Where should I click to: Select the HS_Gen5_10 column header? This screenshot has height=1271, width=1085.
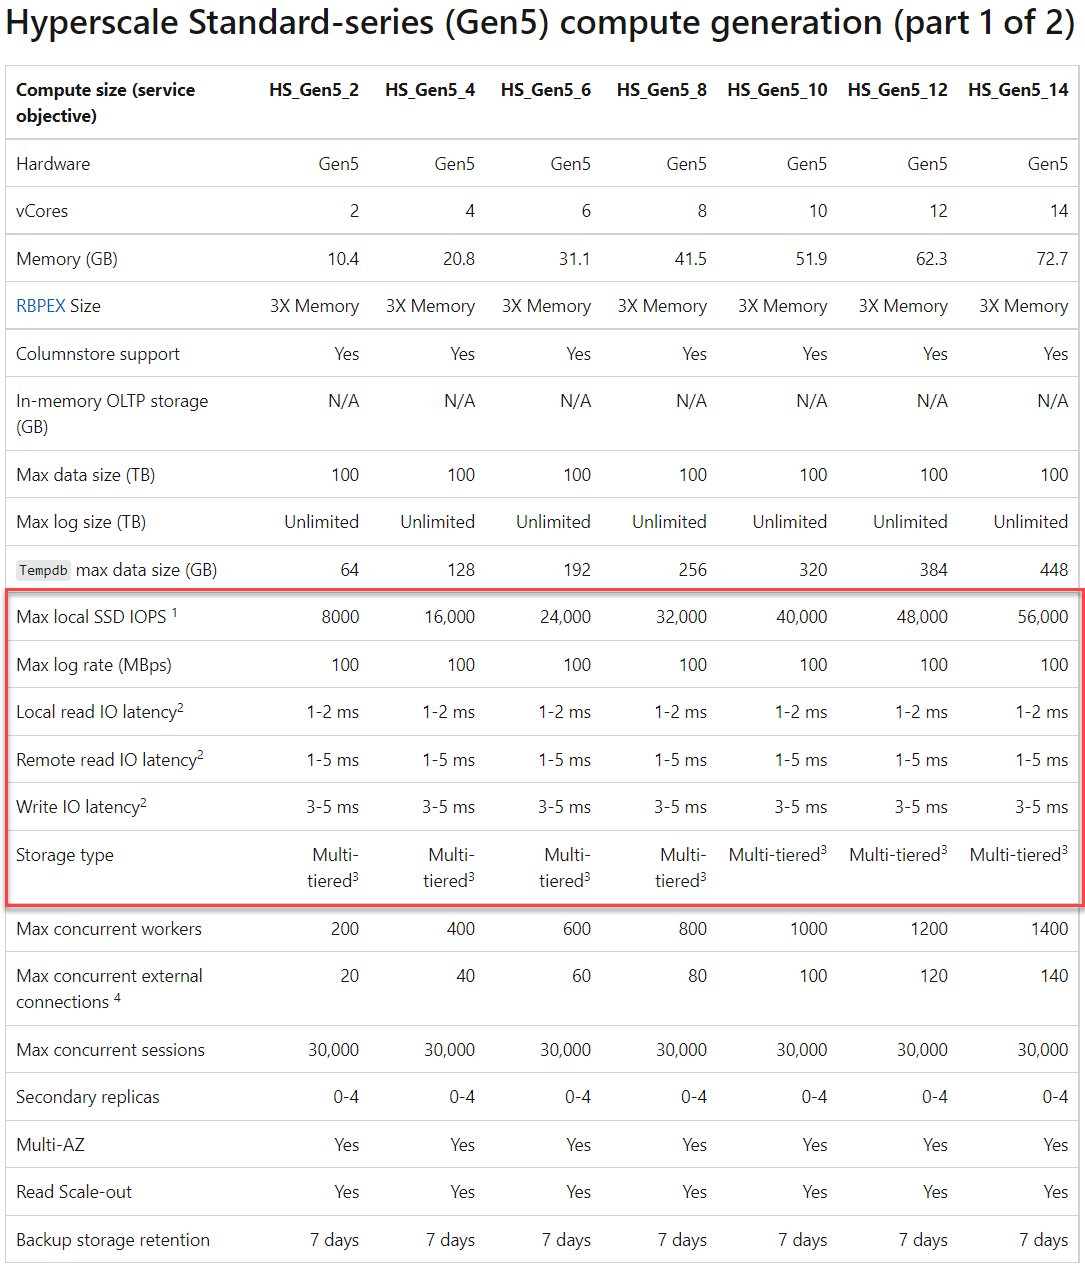pos(778,90)
